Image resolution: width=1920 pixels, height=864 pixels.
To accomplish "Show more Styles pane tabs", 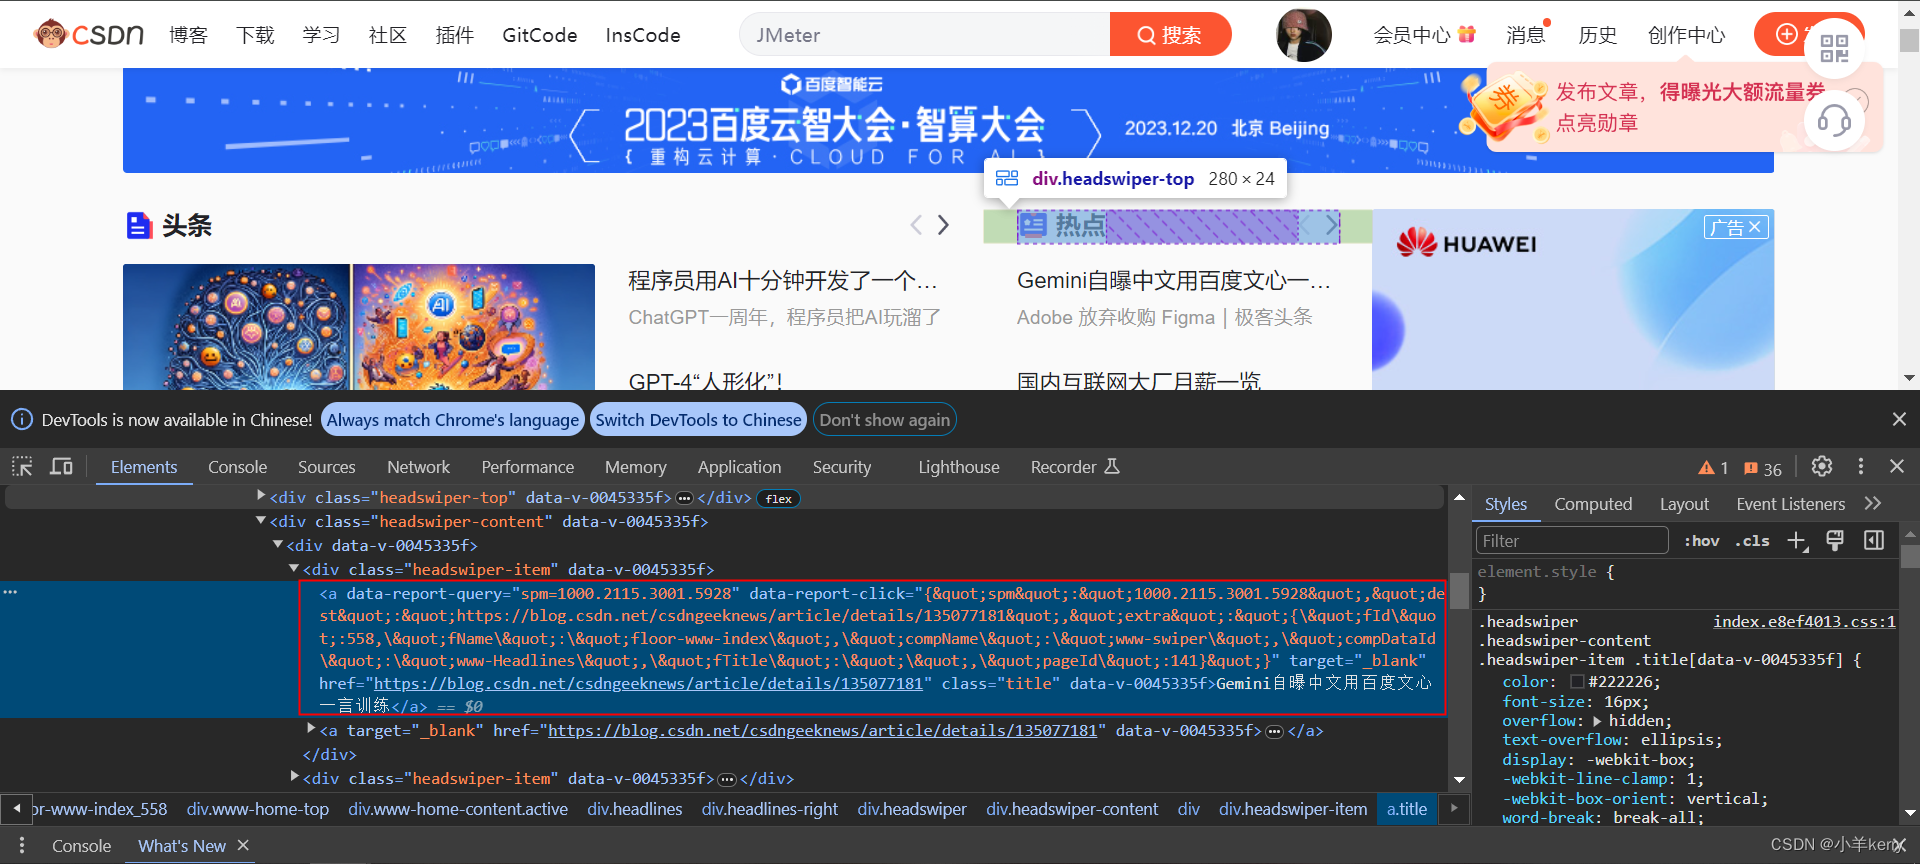I will click(x=1873, y=504).
